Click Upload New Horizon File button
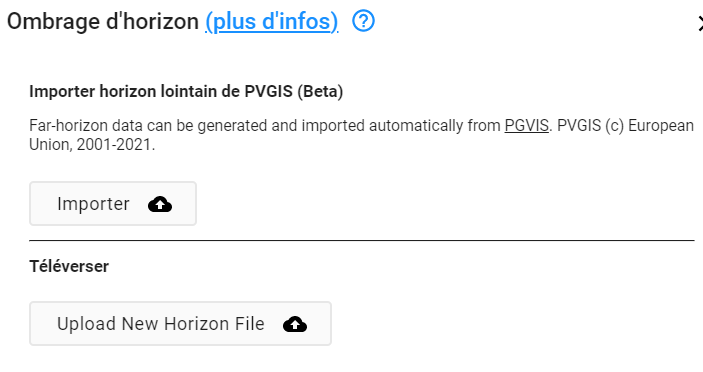This screenshot has width=703, height=372. (180, 324)
